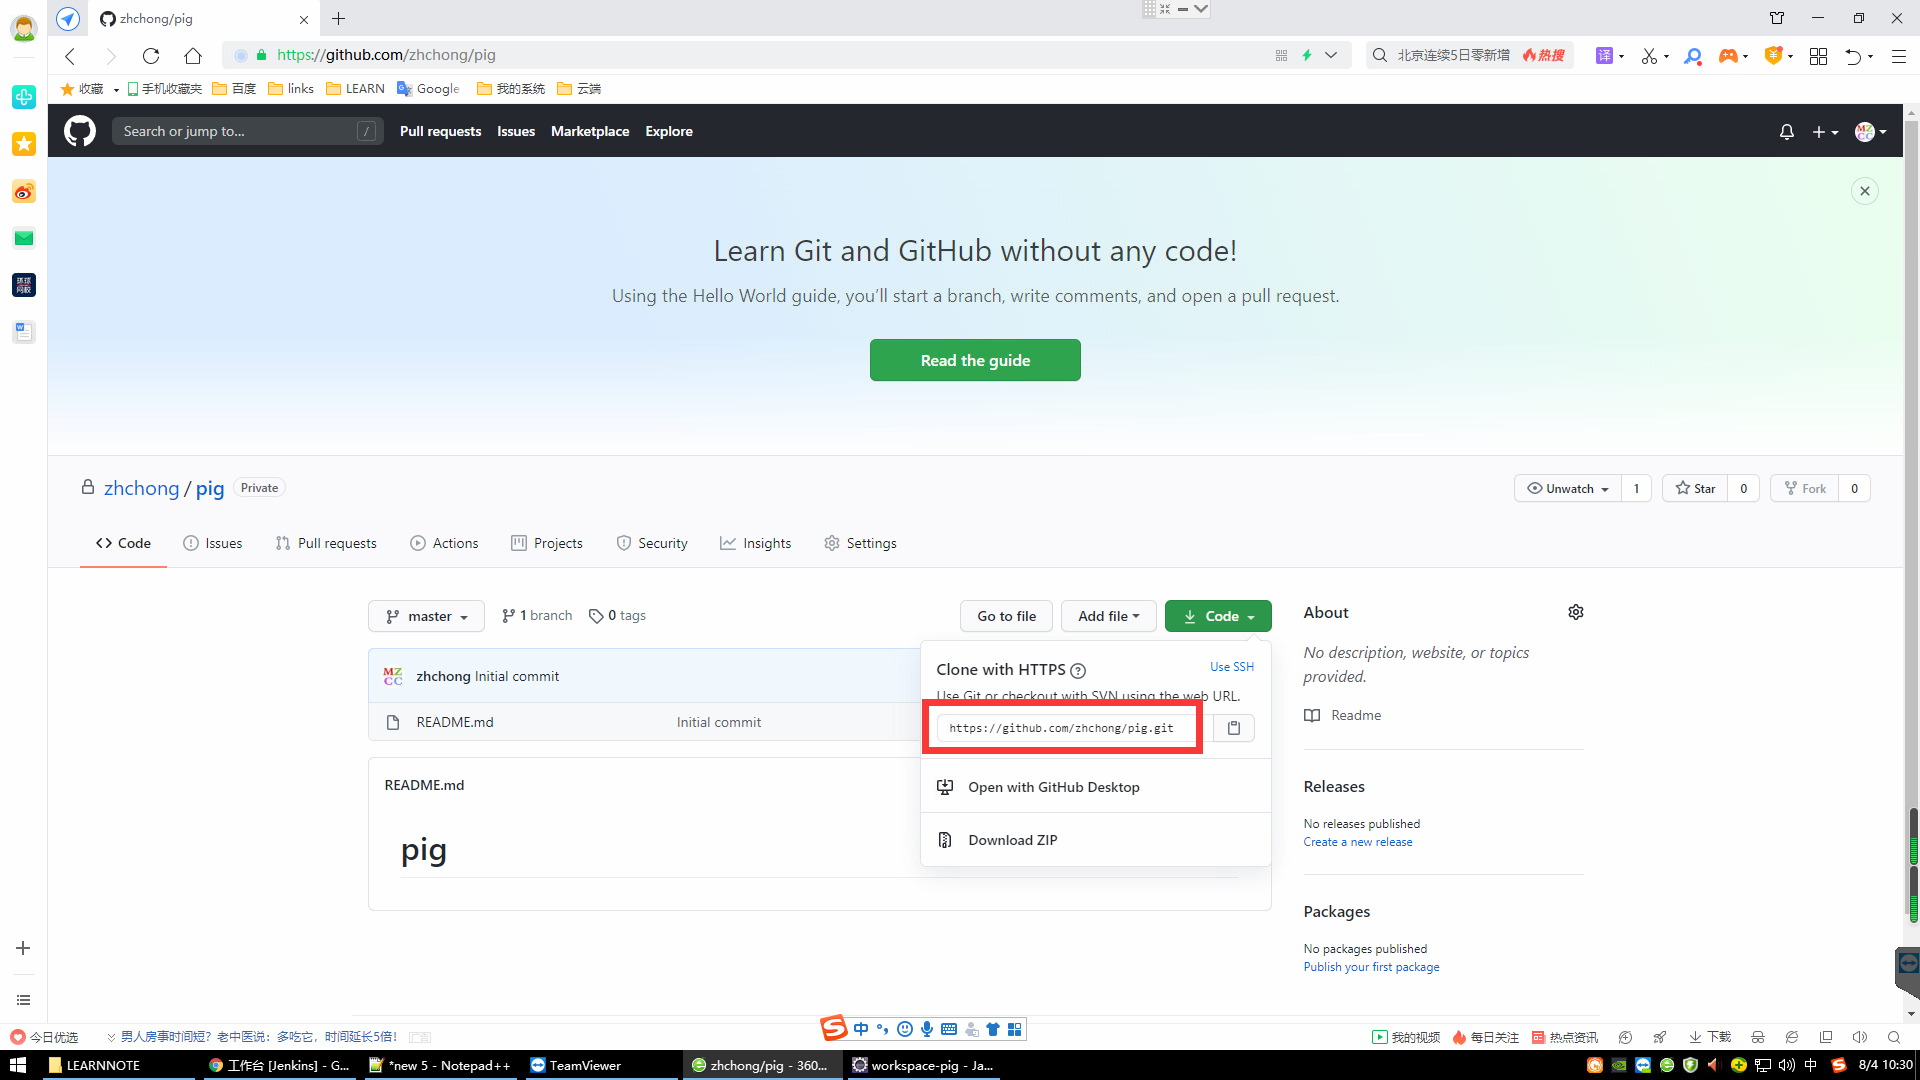
Task: Open Explore in top navigation
Action: pyautogui.click(x=669, y=131)
